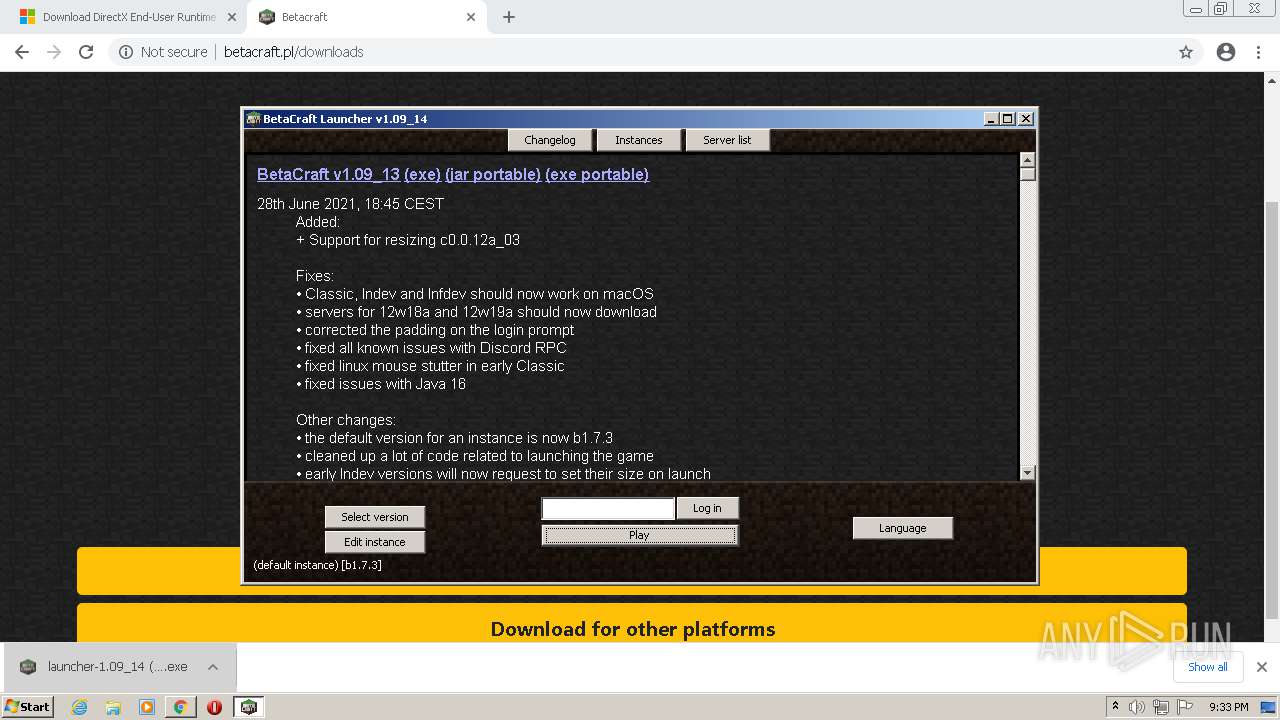Image resolution: width=1280 pixels, height=720 pixels.
Task: Click the BetaCraft v1.09_13 link
Action: [328, 174]
